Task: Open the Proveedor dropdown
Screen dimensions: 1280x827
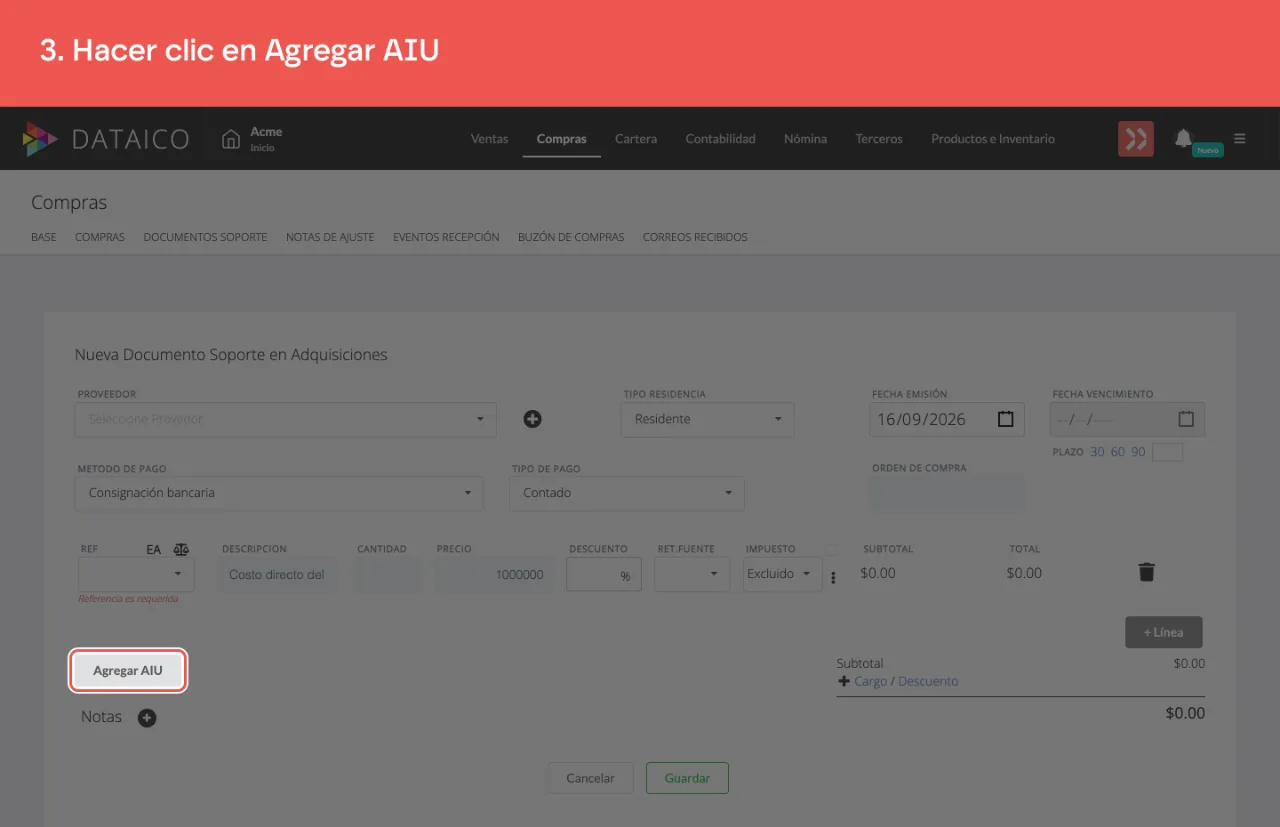Action: click(x=286, y=419)
